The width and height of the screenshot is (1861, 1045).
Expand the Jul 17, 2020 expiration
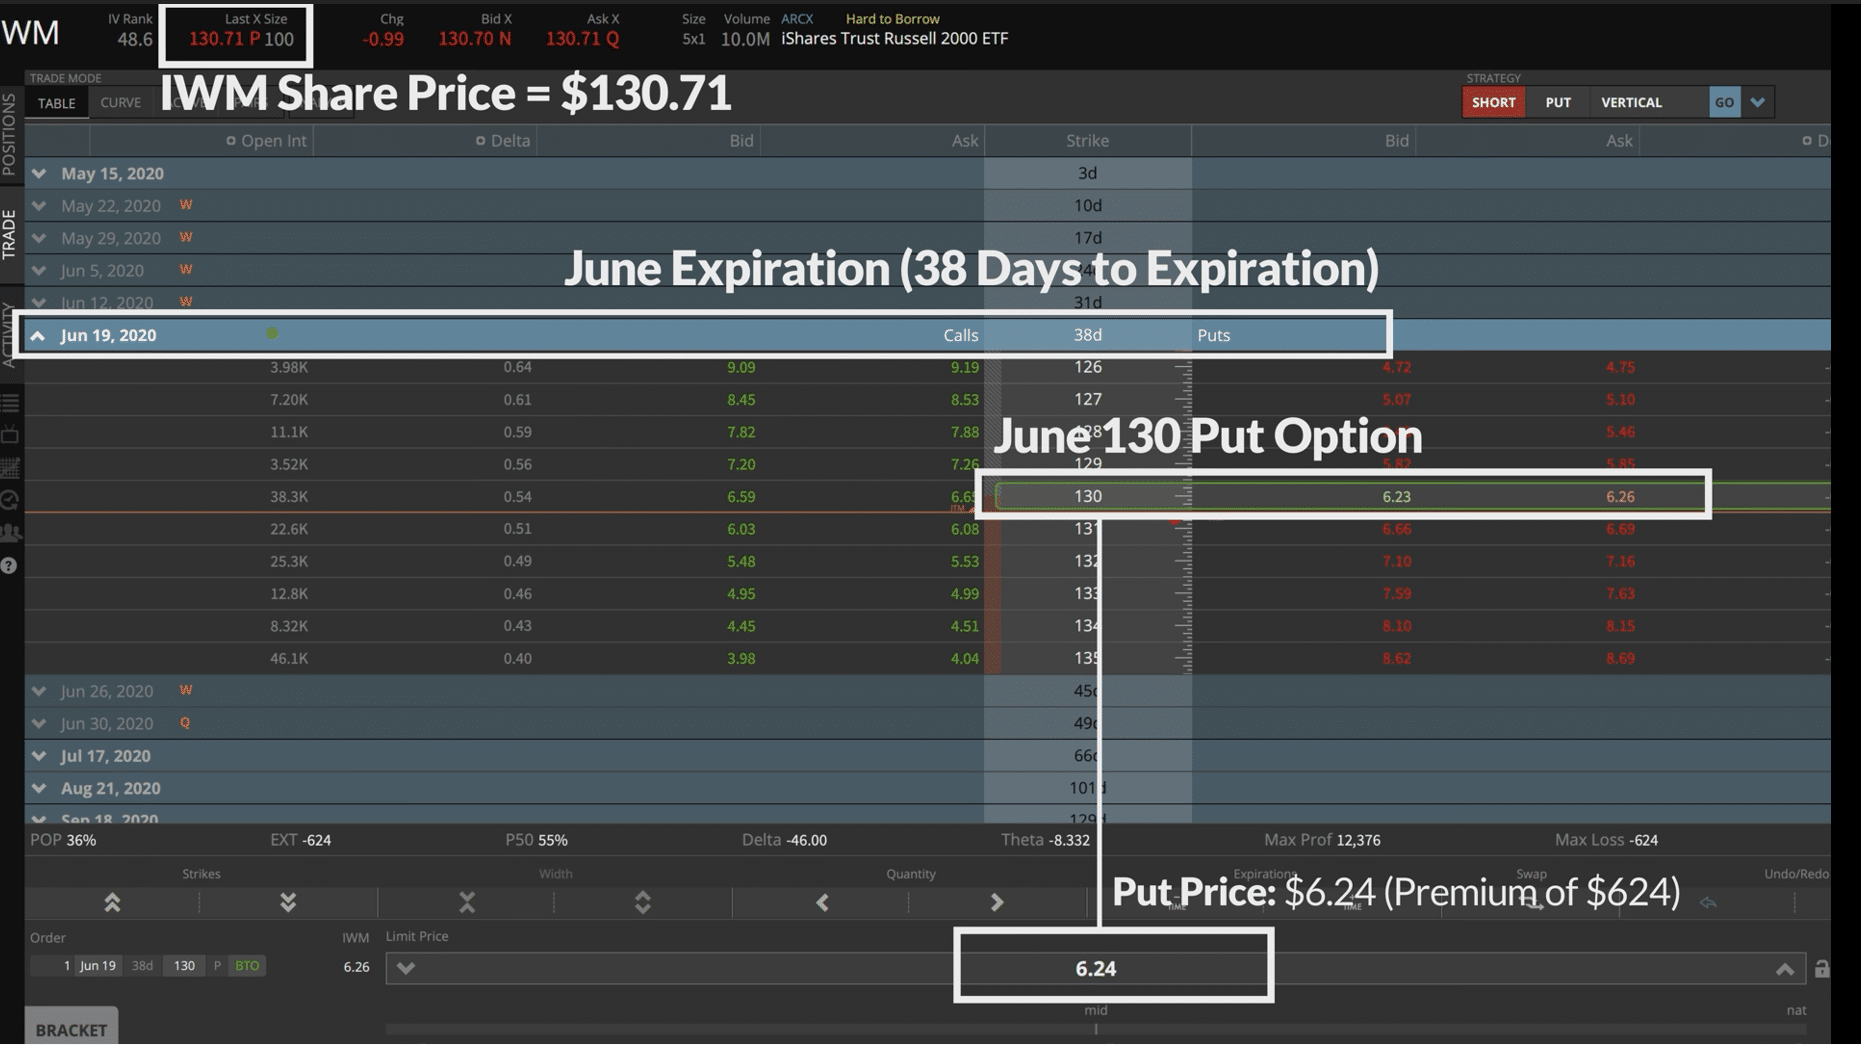[39, 756]
